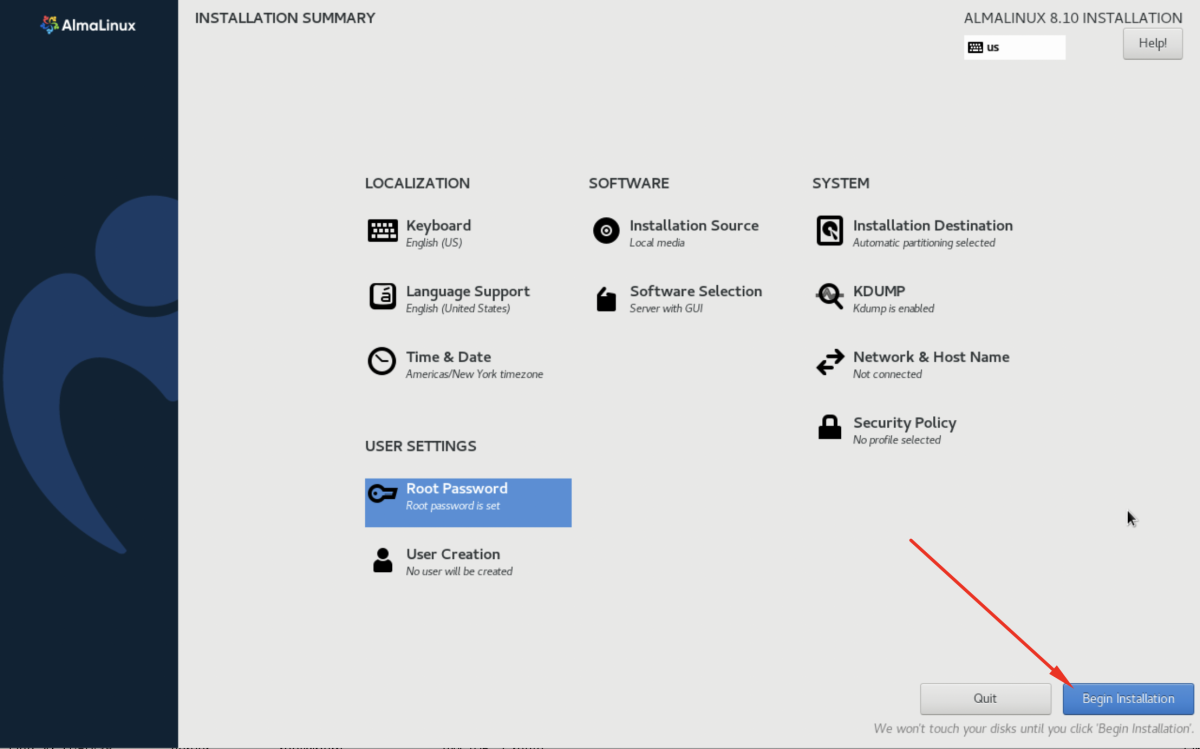Screen dimensions: 1200x749
Task: Open the Software Selection label
Action: click(x=695, y=291)
